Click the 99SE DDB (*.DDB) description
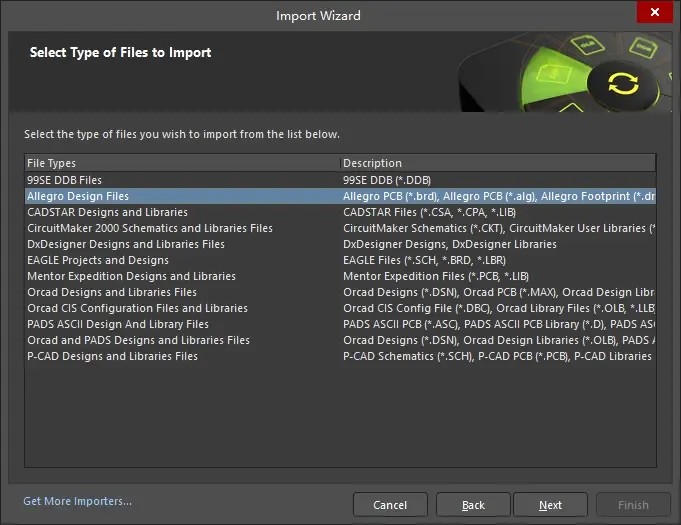This screenshot has height=525, width=681. tap(387, 180)
